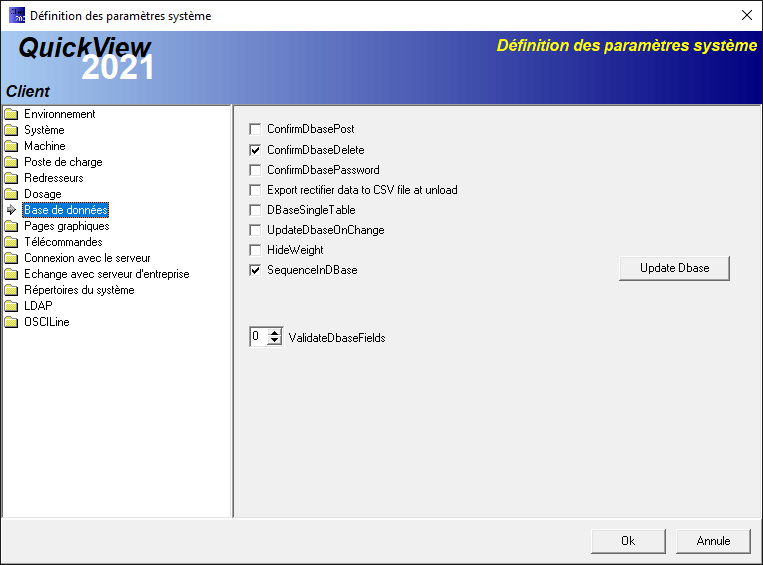Click the folder icon beside Dosage
Image resolution: width=763 pixels, height=565 pixels.
(11, 194)
